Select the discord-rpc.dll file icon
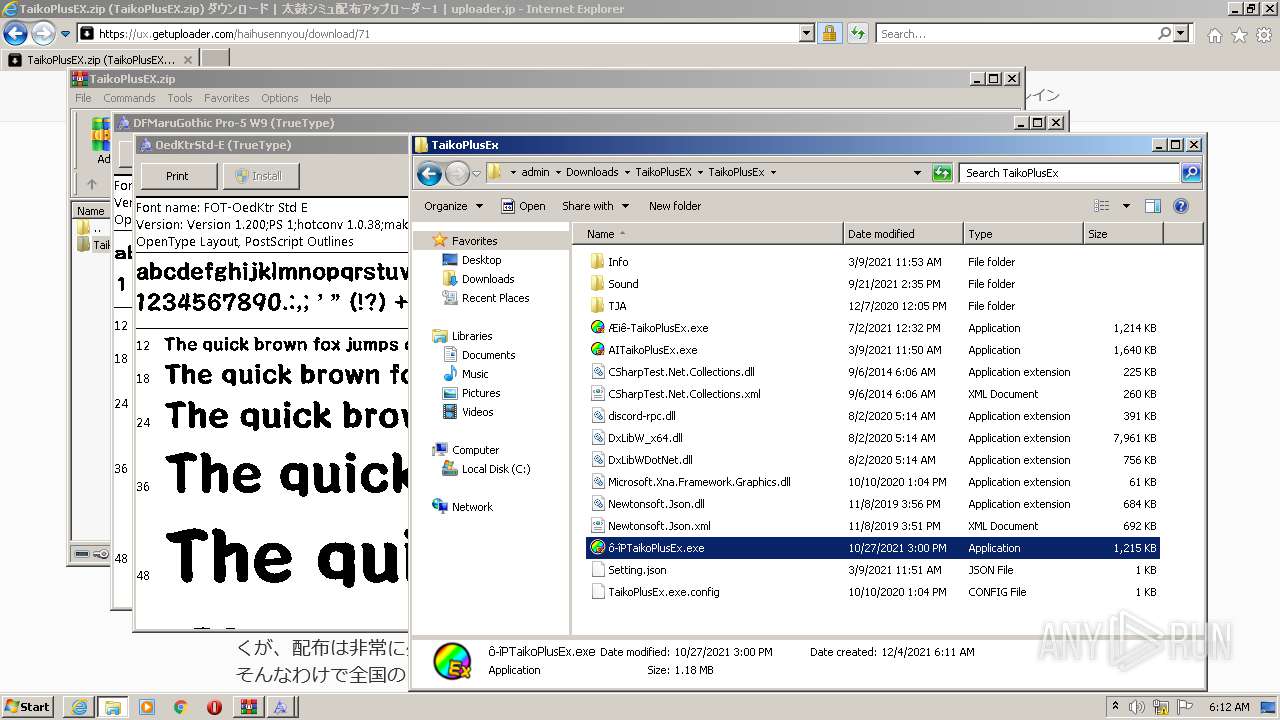This screenshot has height=720, width=1280. point(598,416)
